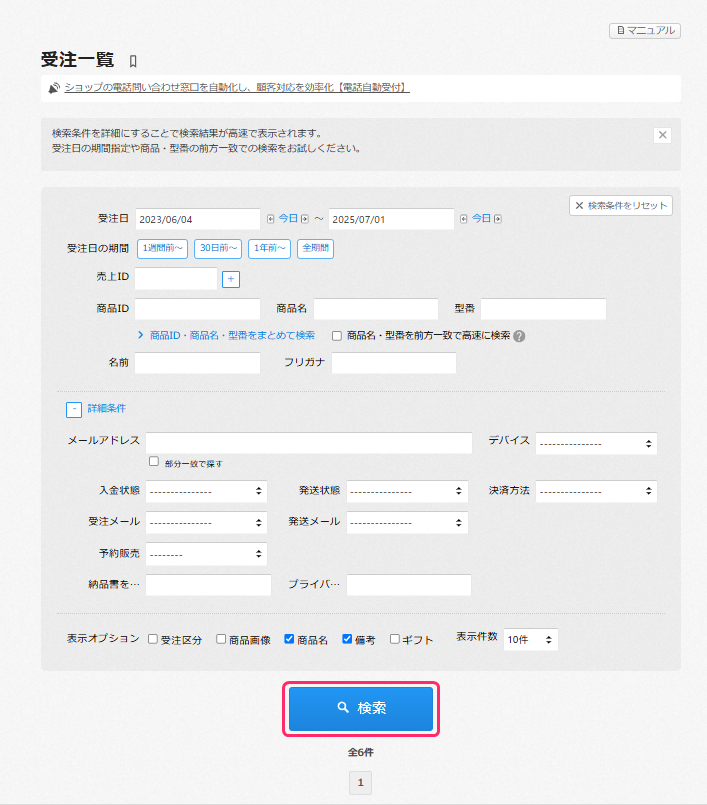
Task: Click the 名前 input field
Action: 198,363
